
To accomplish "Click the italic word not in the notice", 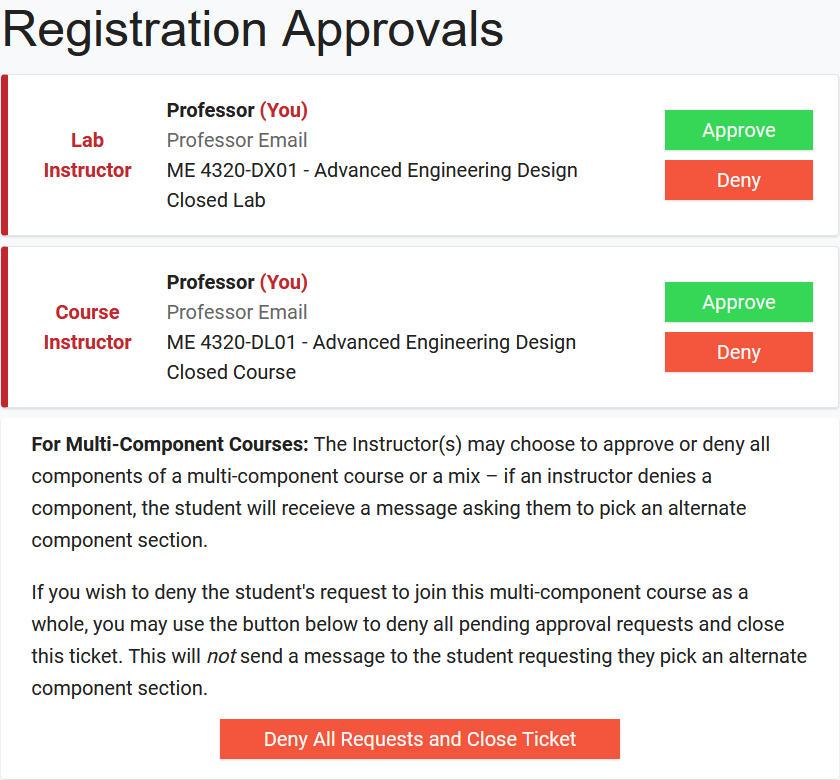I will pos(222,658).
